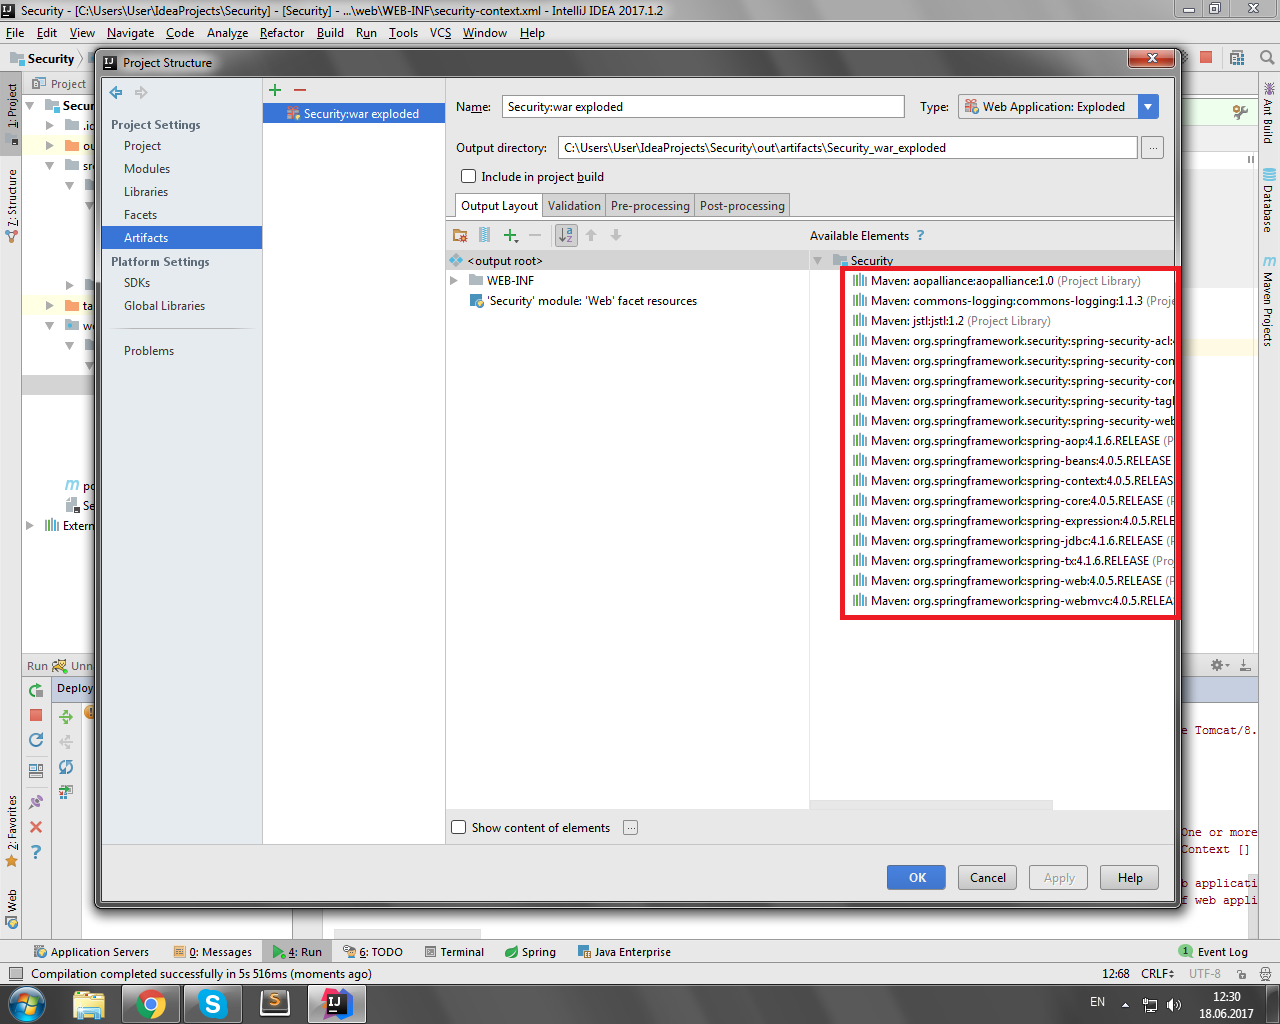Open SDKs in Platform Settings

click(137, 283)
